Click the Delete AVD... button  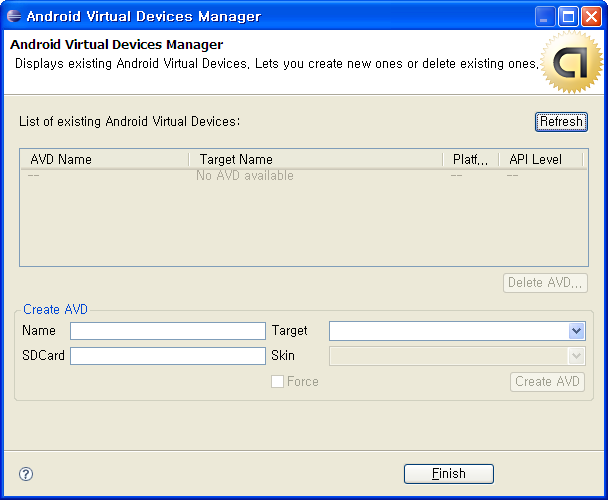[545, 283]
